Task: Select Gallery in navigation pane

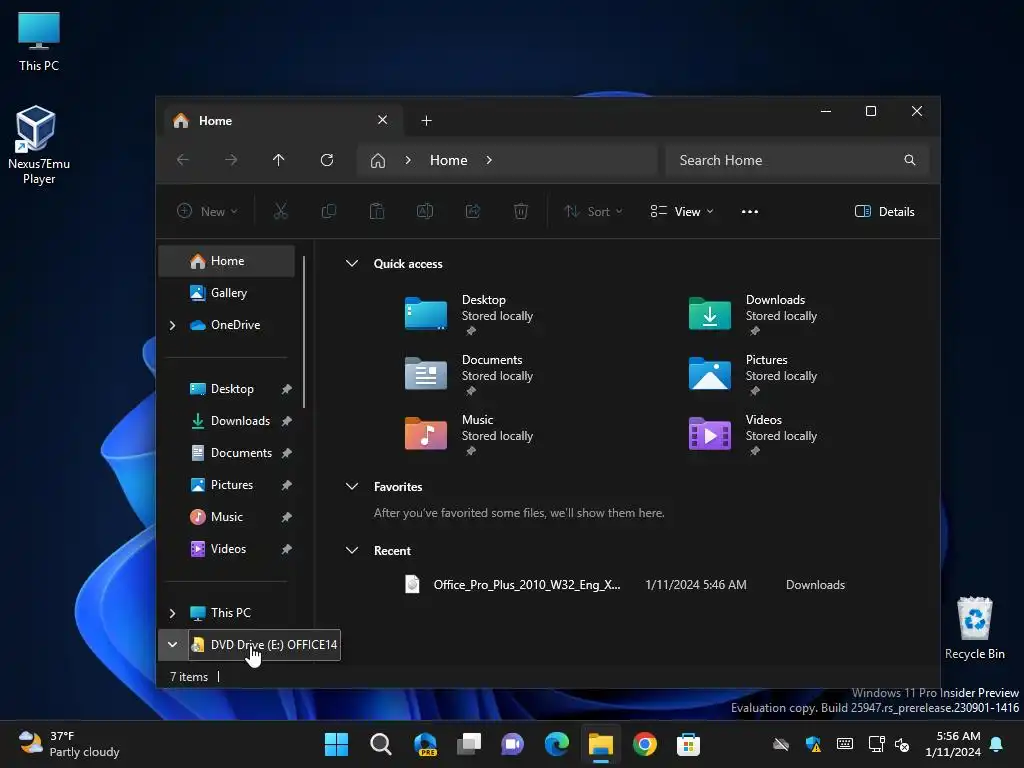Action: [227, 293]
